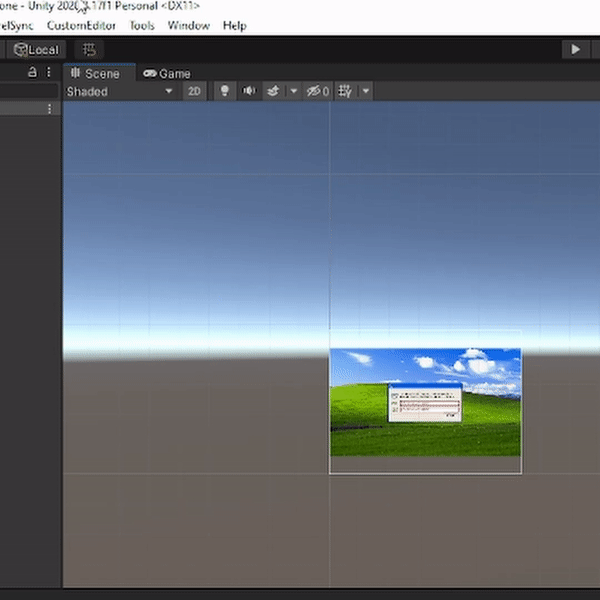Toggle the Local handle rotation button

(36, 50)
